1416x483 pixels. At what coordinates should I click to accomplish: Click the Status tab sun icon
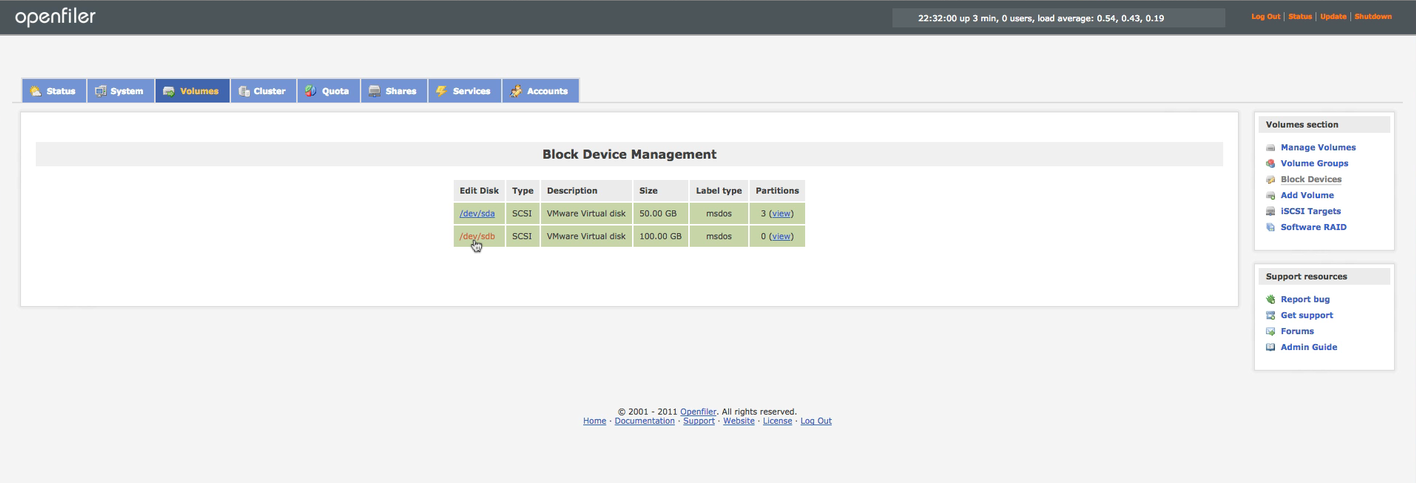[x=36, y=91]
